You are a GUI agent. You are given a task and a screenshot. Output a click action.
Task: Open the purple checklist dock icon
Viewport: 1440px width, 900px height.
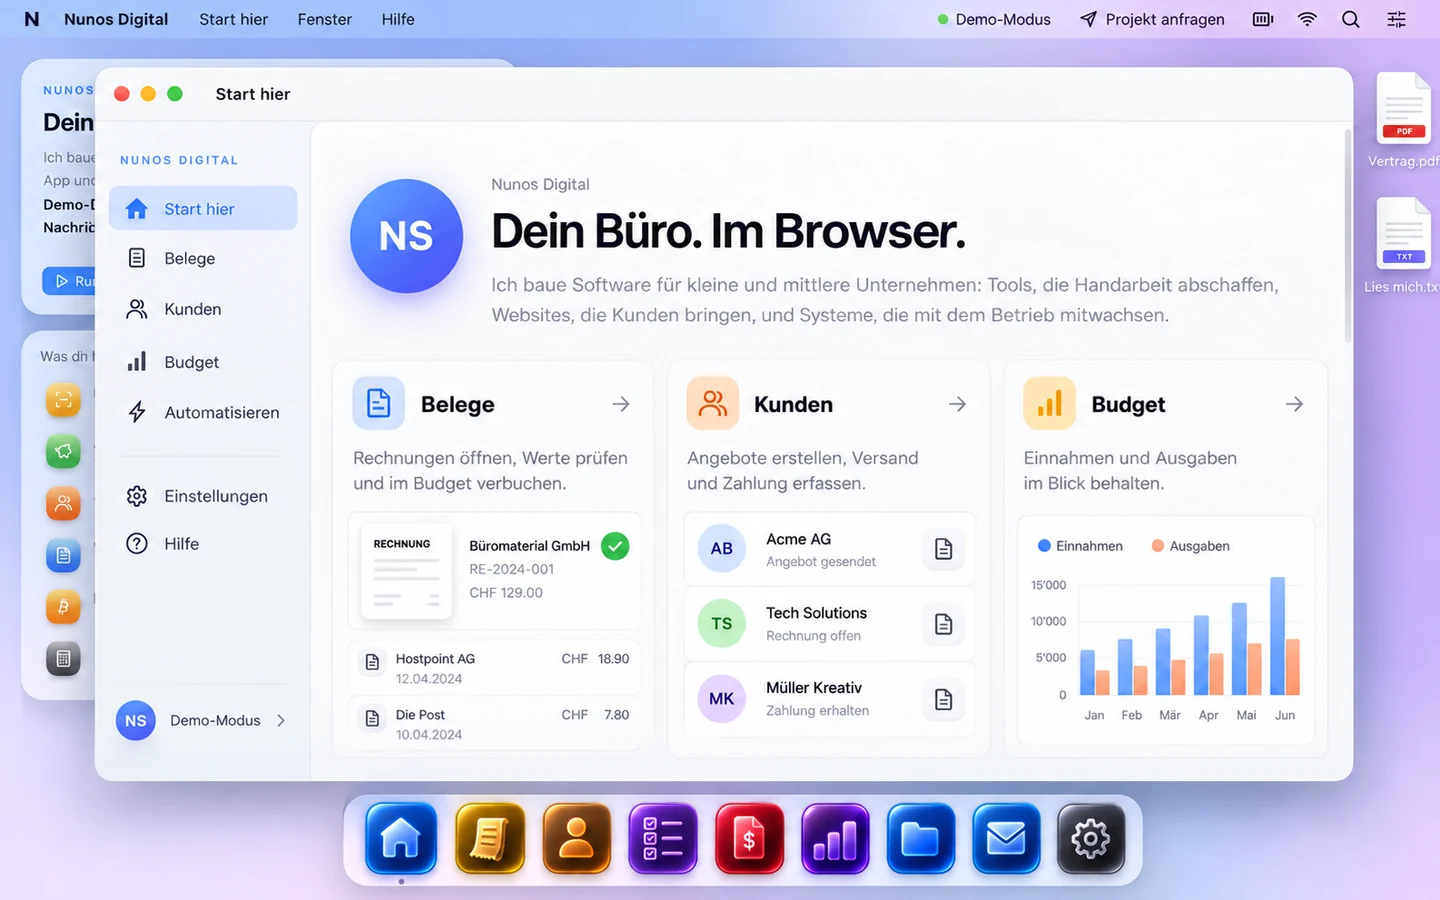[x=662, y=838]
